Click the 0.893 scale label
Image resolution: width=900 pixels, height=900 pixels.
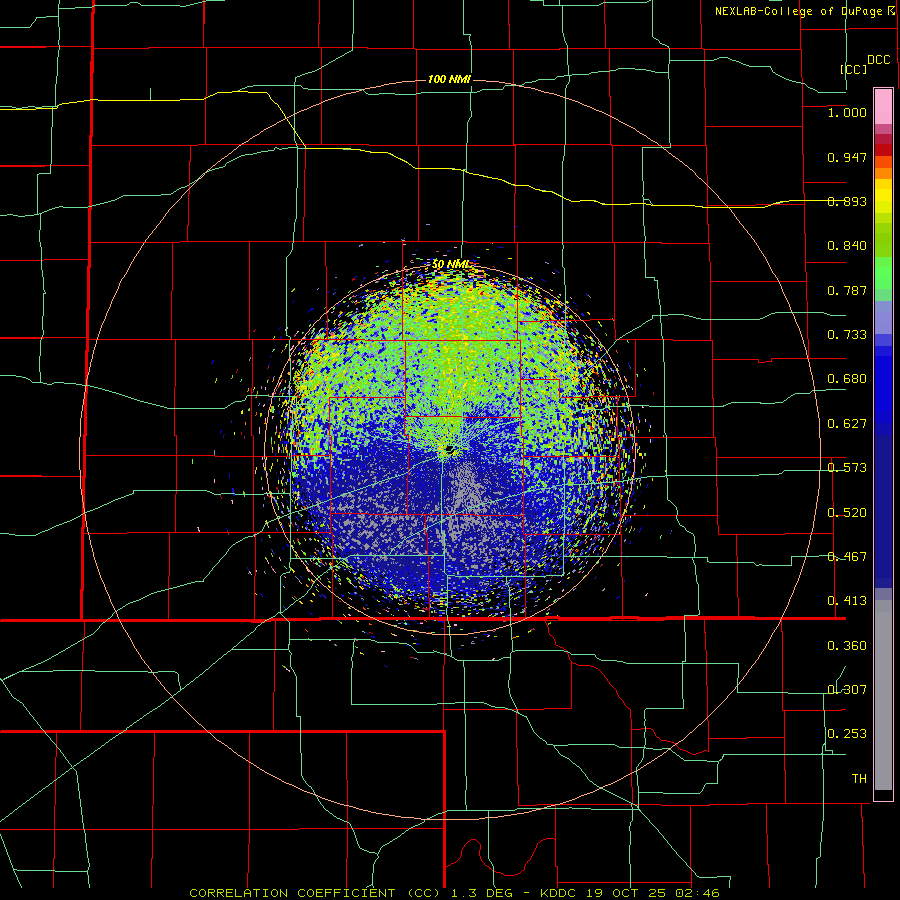click(x=847, y=201)
